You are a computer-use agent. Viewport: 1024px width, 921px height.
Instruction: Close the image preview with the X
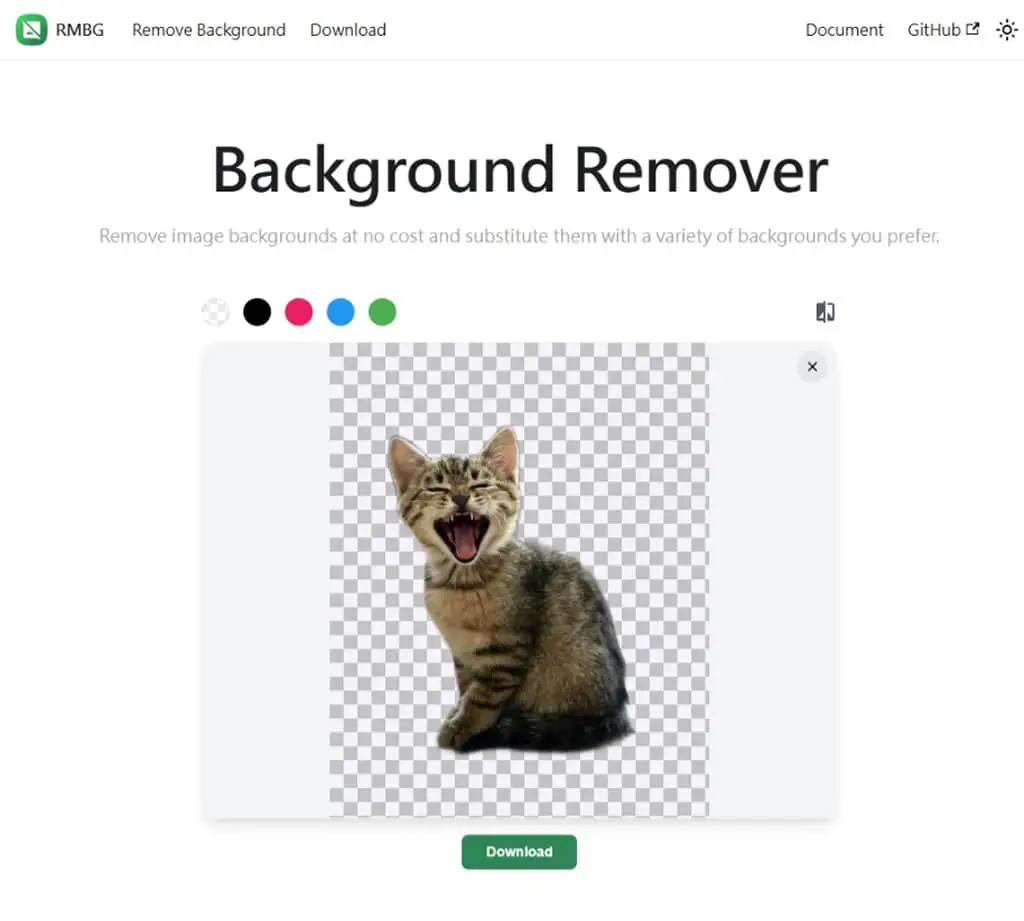[x=812, y=367]
